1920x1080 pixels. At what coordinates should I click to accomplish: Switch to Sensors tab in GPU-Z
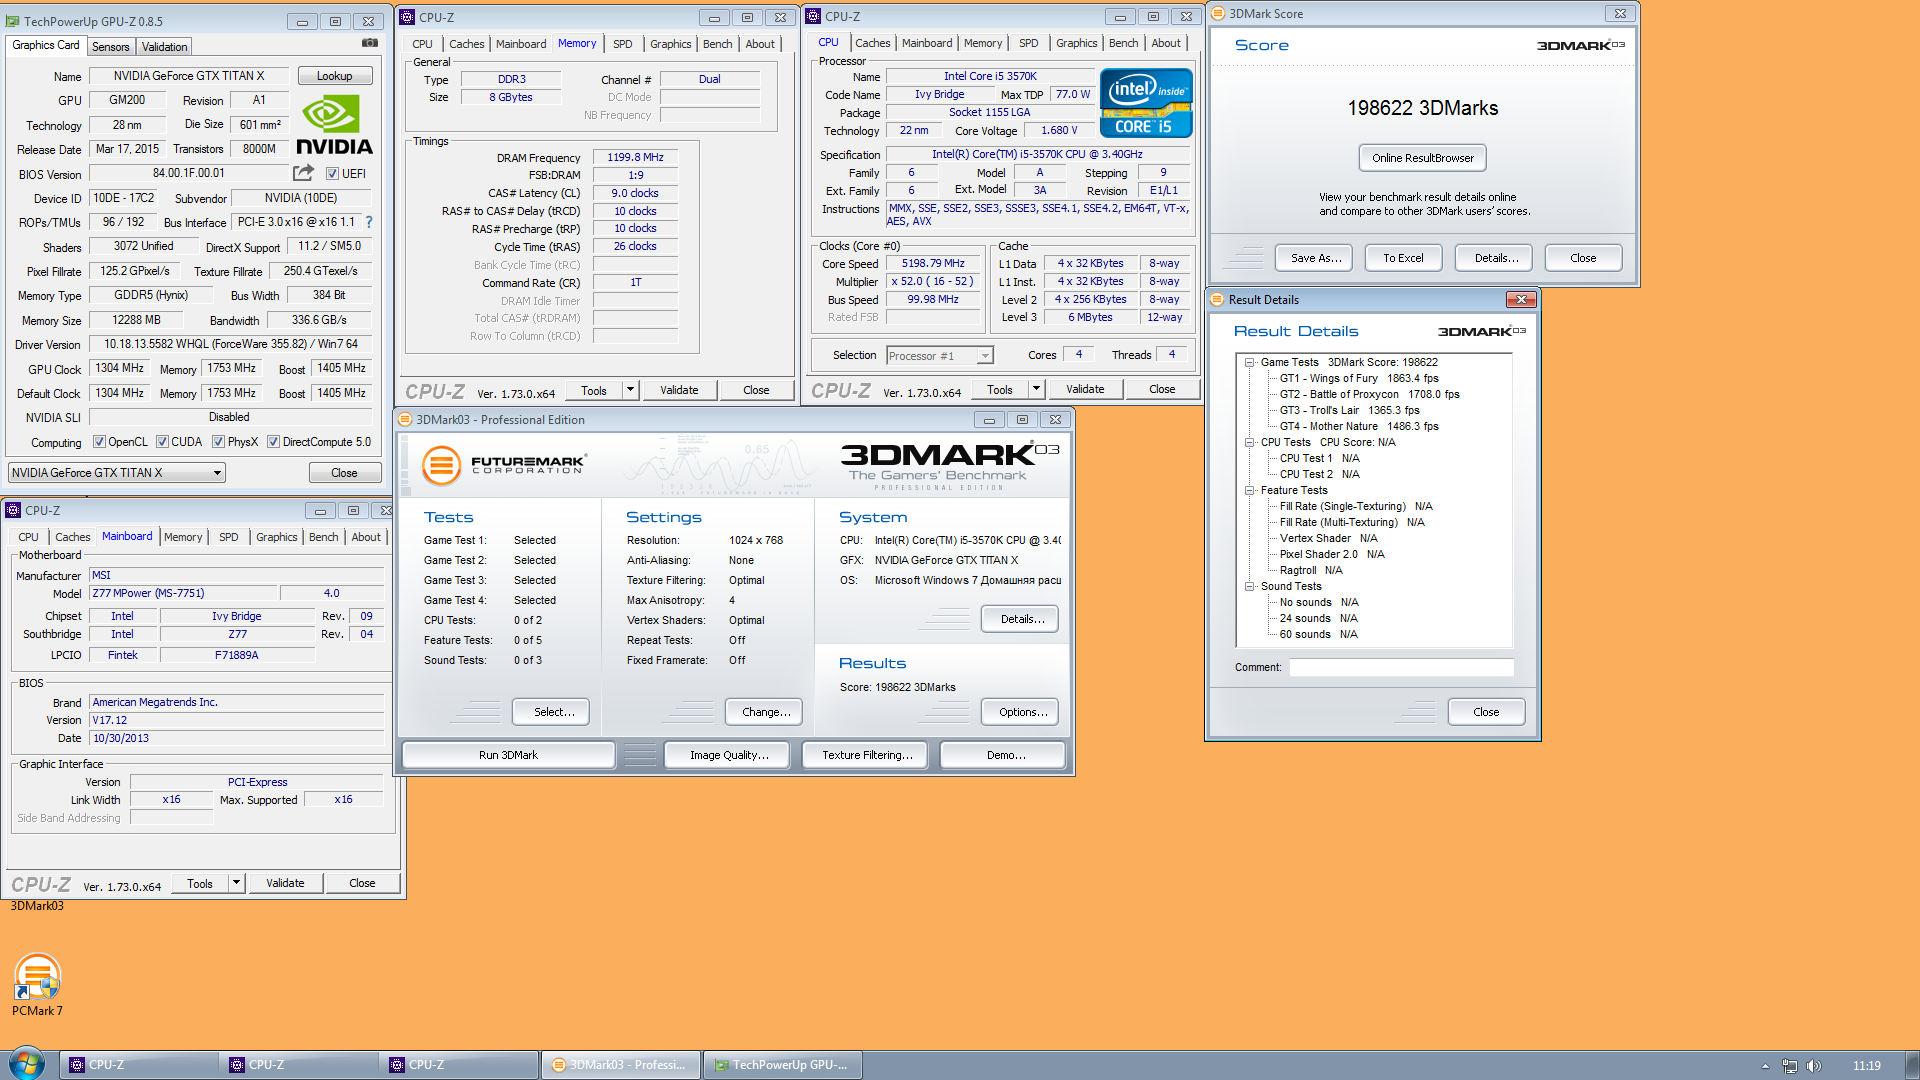coord(110,47)
